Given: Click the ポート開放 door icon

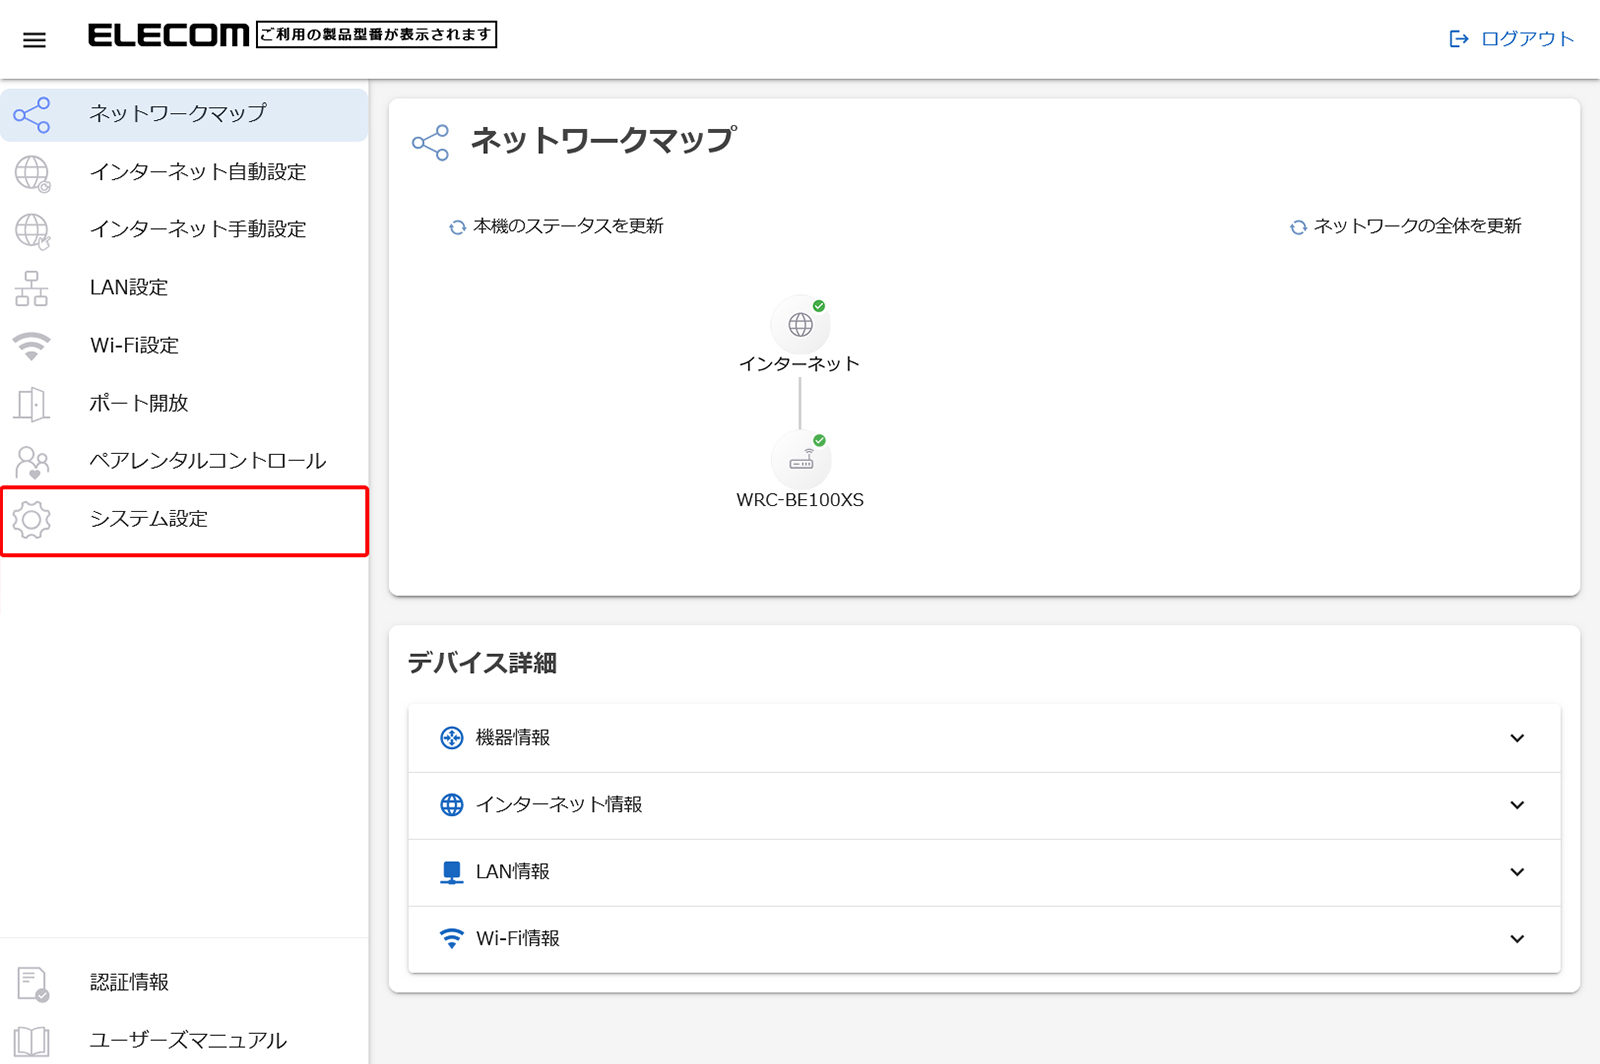Looking at the screenshot, I should (32, 404).
